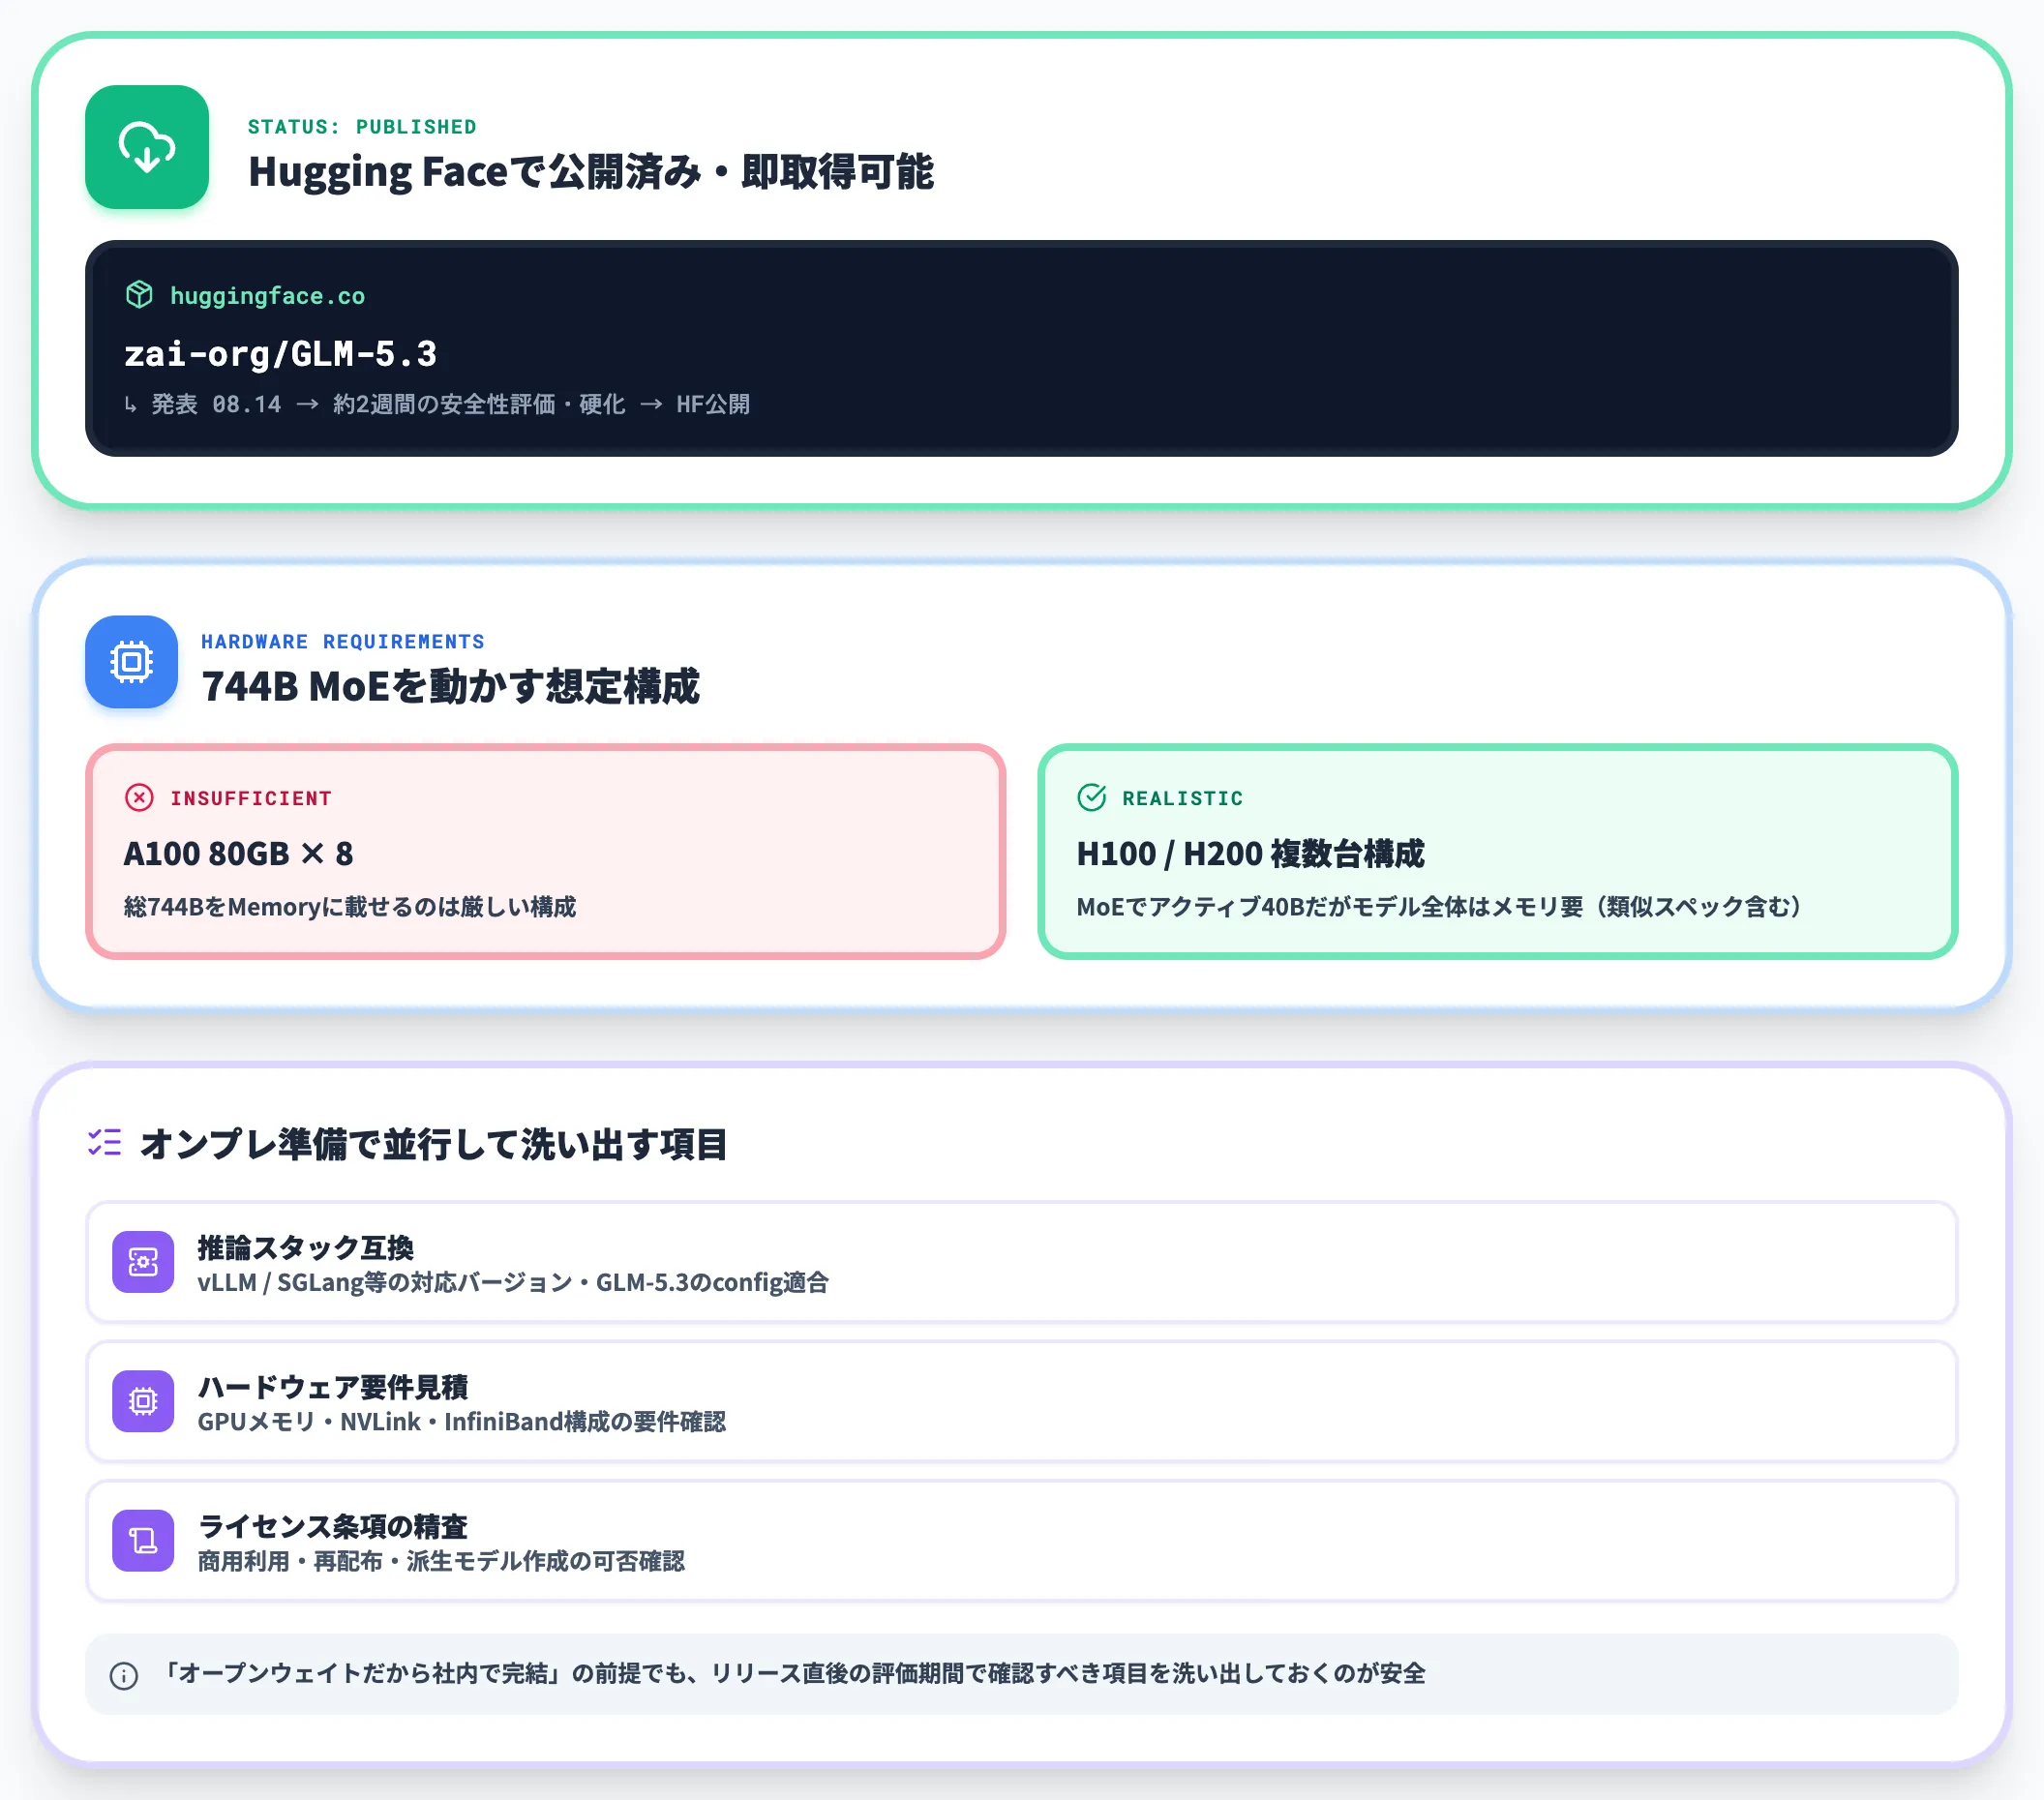The image size is (2044, 1800).
Task: Click the ハードウェア要件見積 purple chip icon
Action: click(143, 1401)
